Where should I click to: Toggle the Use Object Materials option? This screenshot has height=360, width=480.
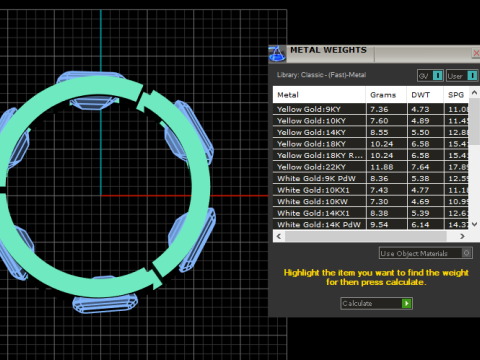[426, 253]
